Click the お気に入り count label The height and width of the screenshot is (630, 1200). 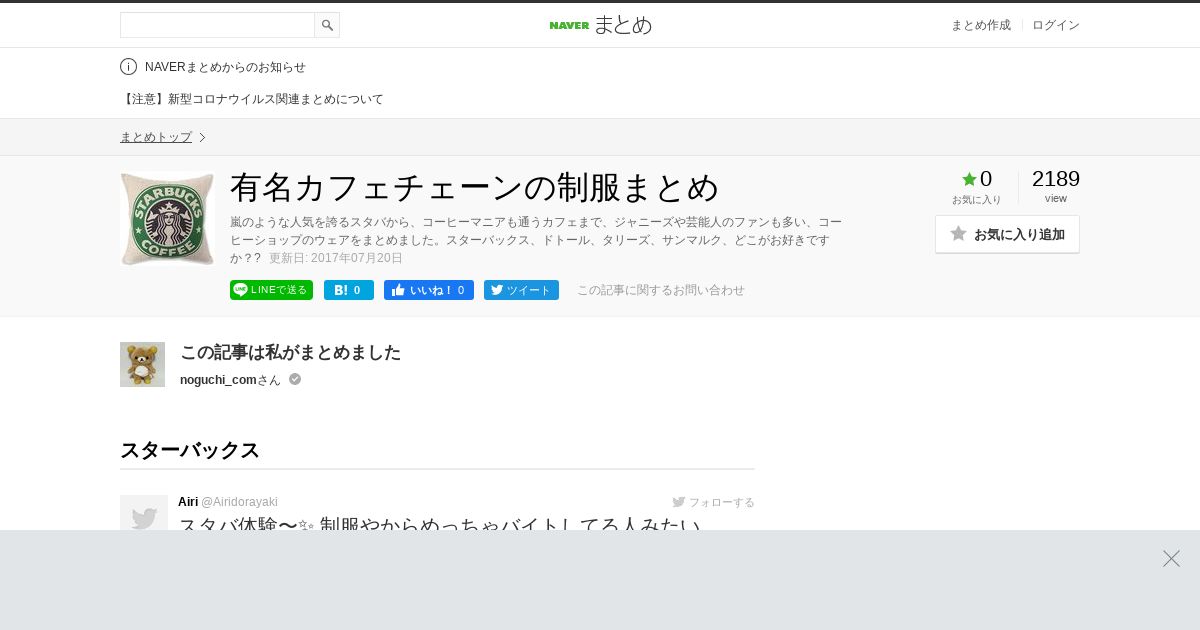pyautogui.click(x=976, y=200)
